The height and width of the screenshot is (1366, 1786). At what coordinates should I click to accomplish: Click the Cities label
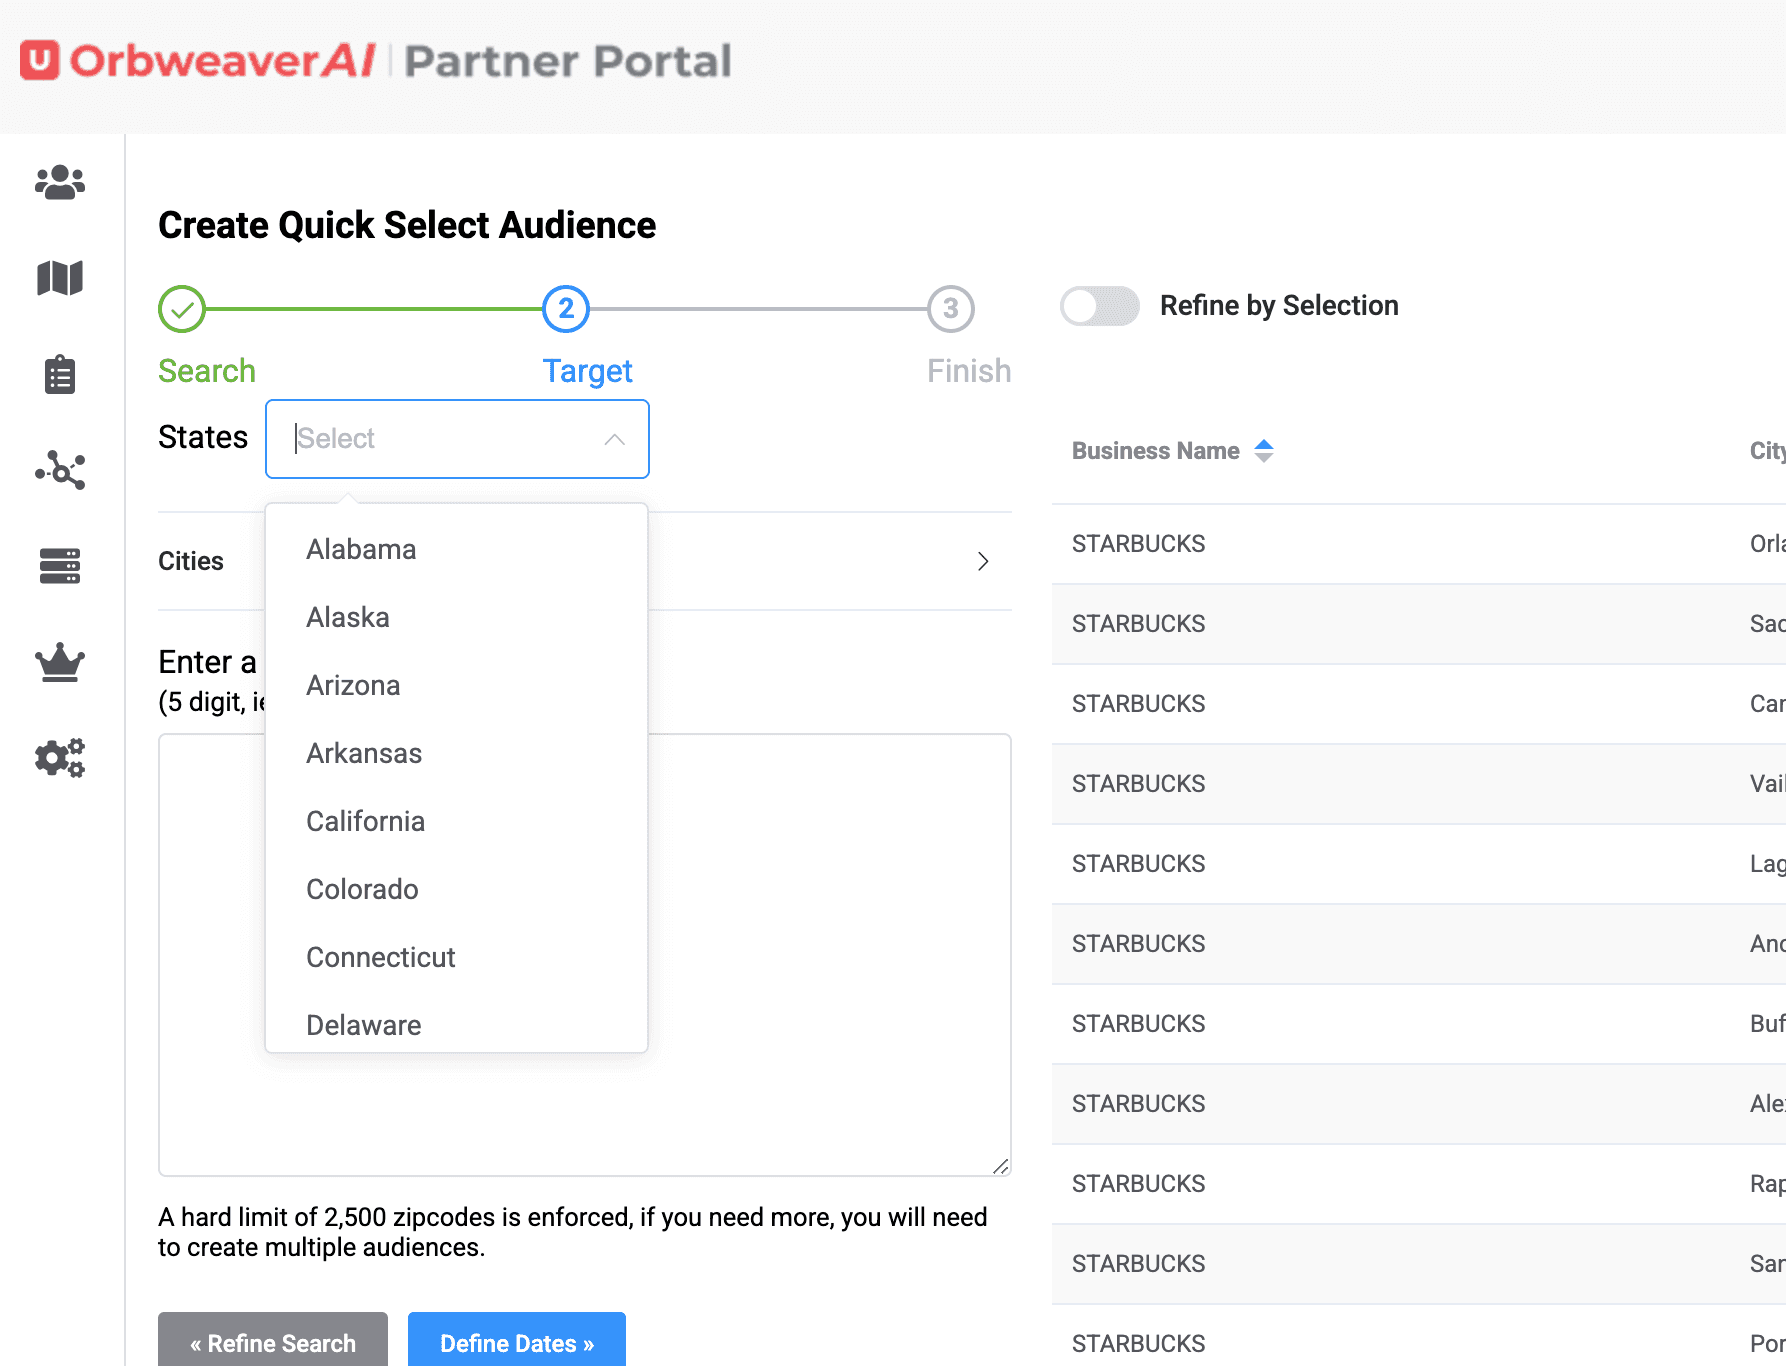click(x=191, y=561)
